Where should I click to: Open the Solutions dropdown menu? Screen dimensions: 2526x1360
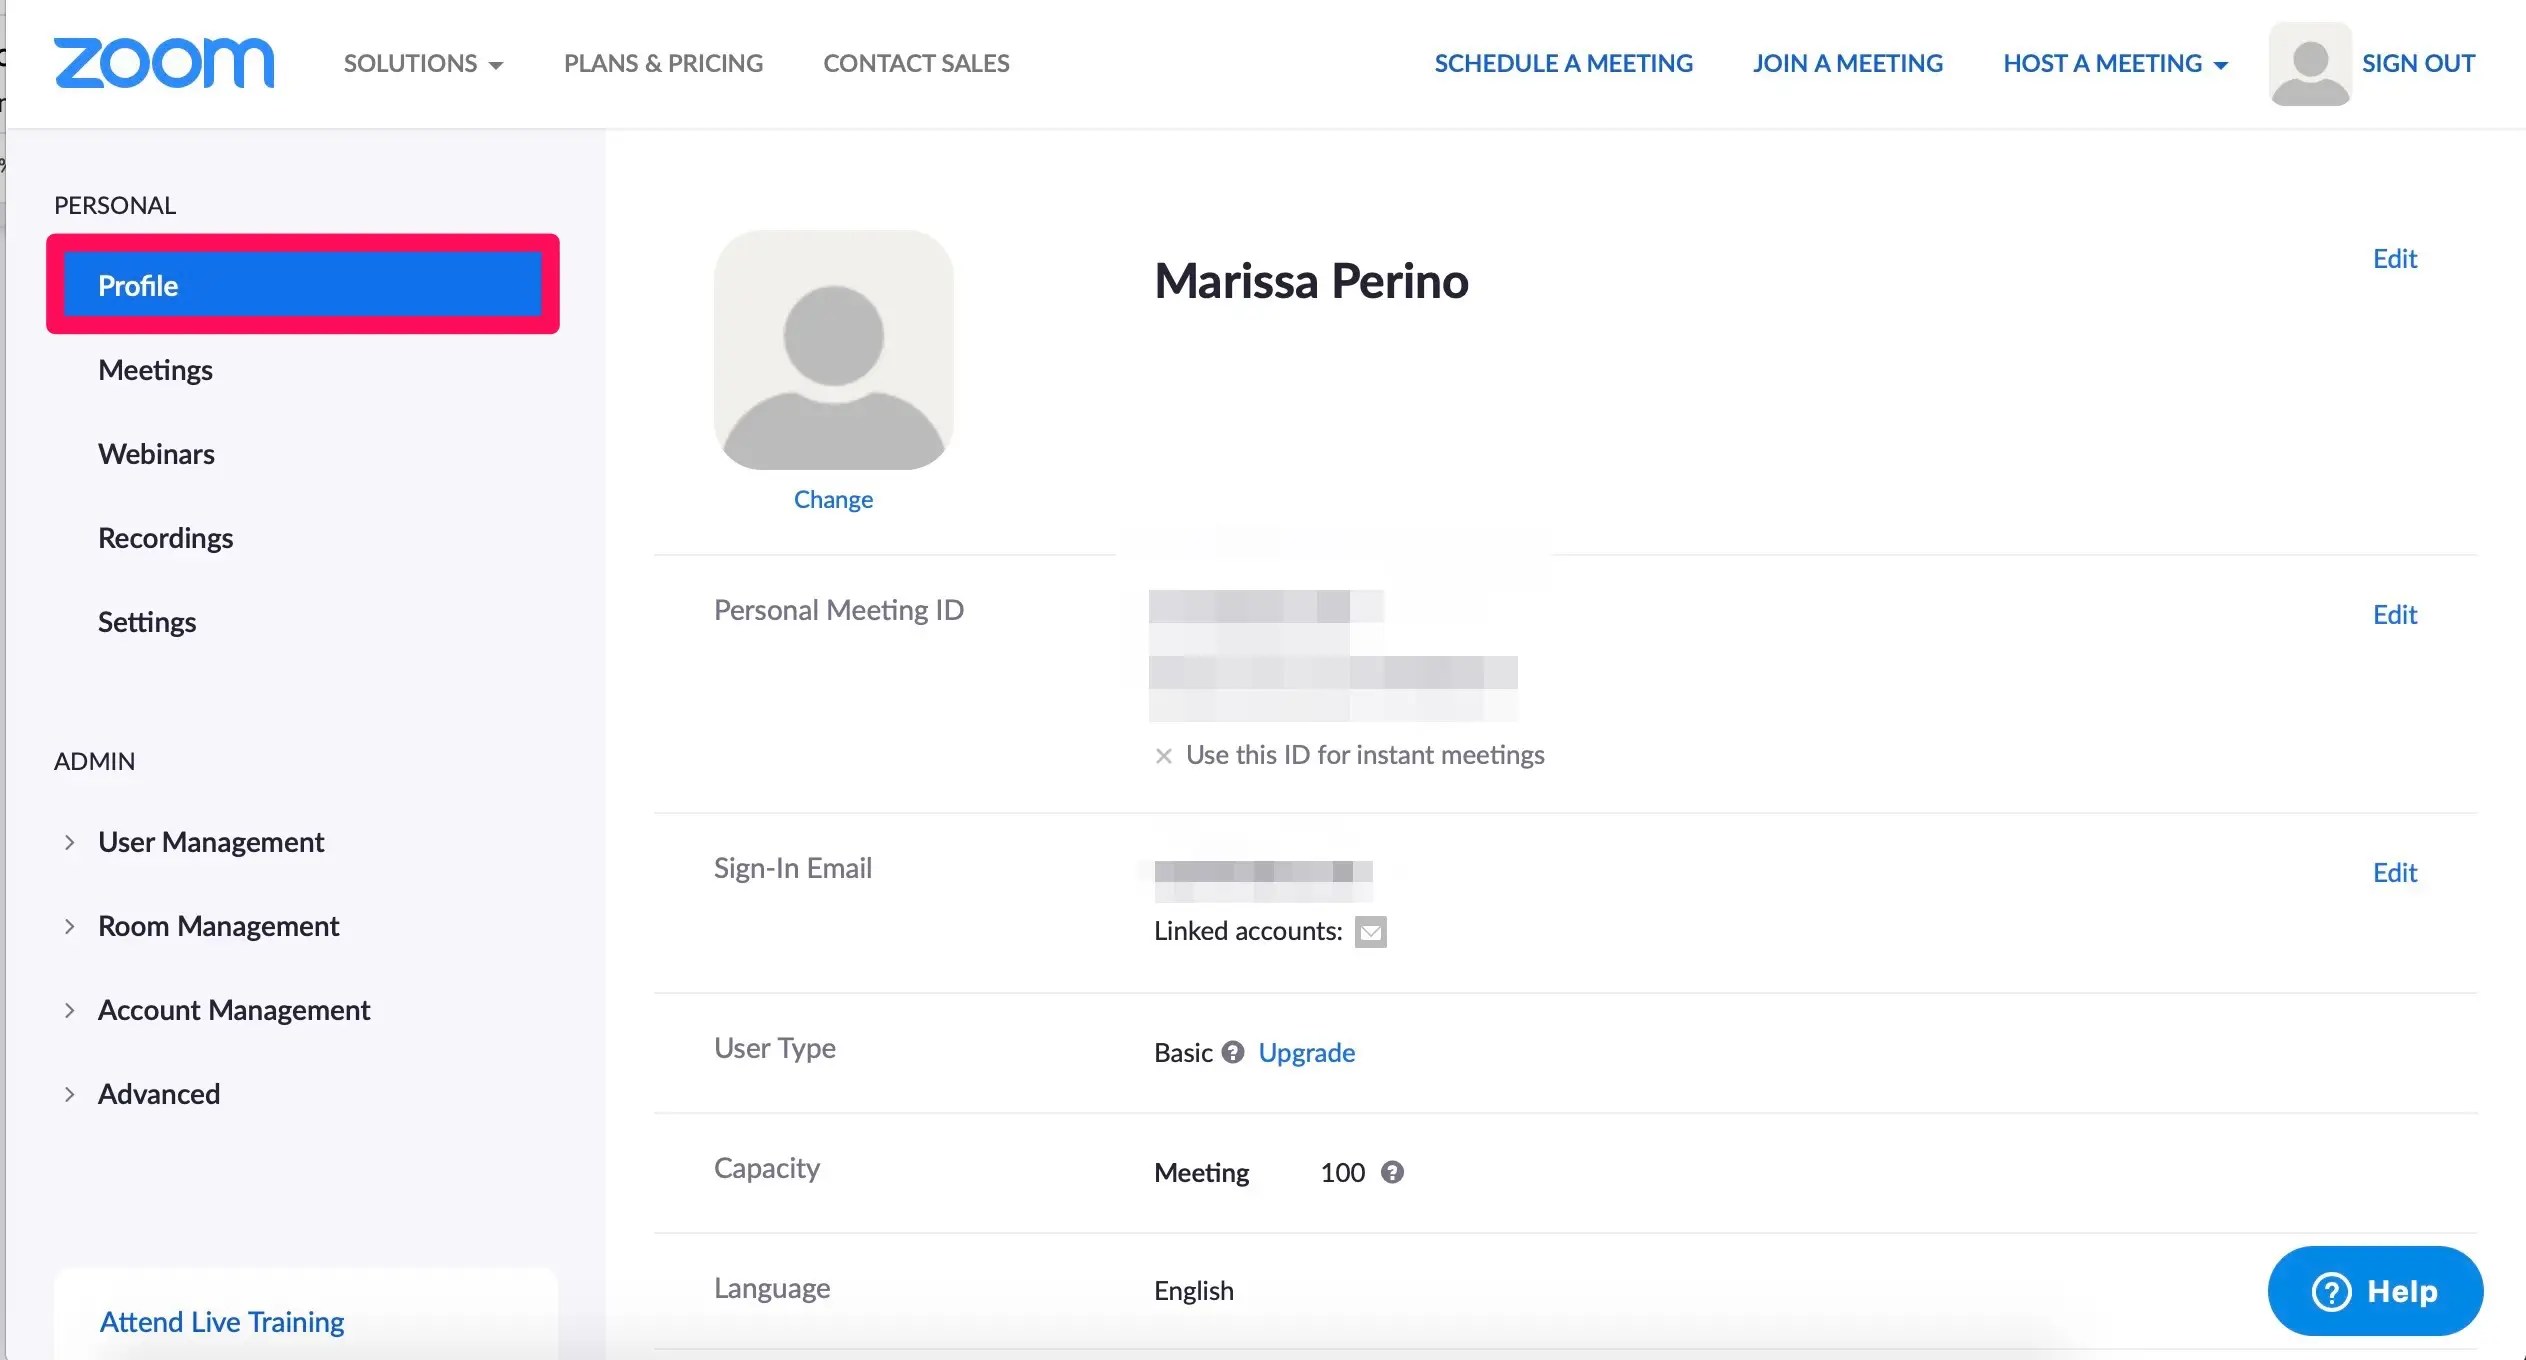point(423,63)
